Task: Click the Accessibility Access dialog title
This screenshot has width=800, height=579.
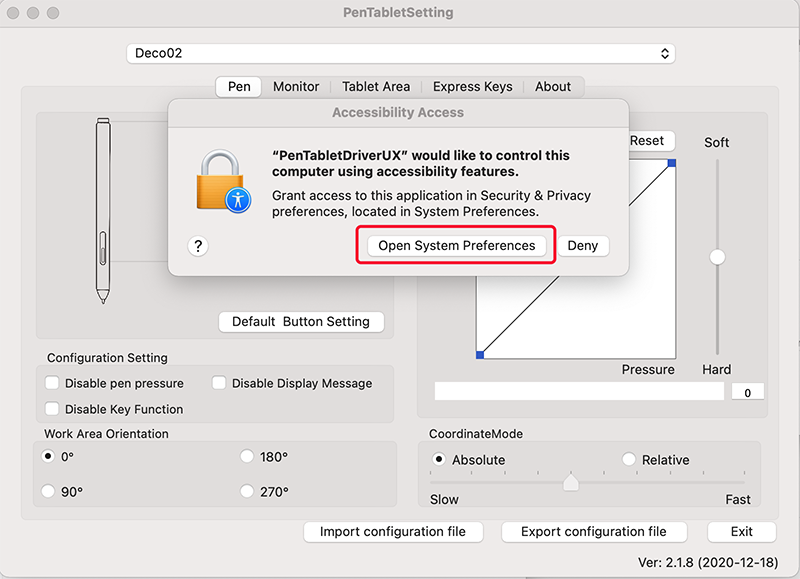Action: tap(398, 112)
